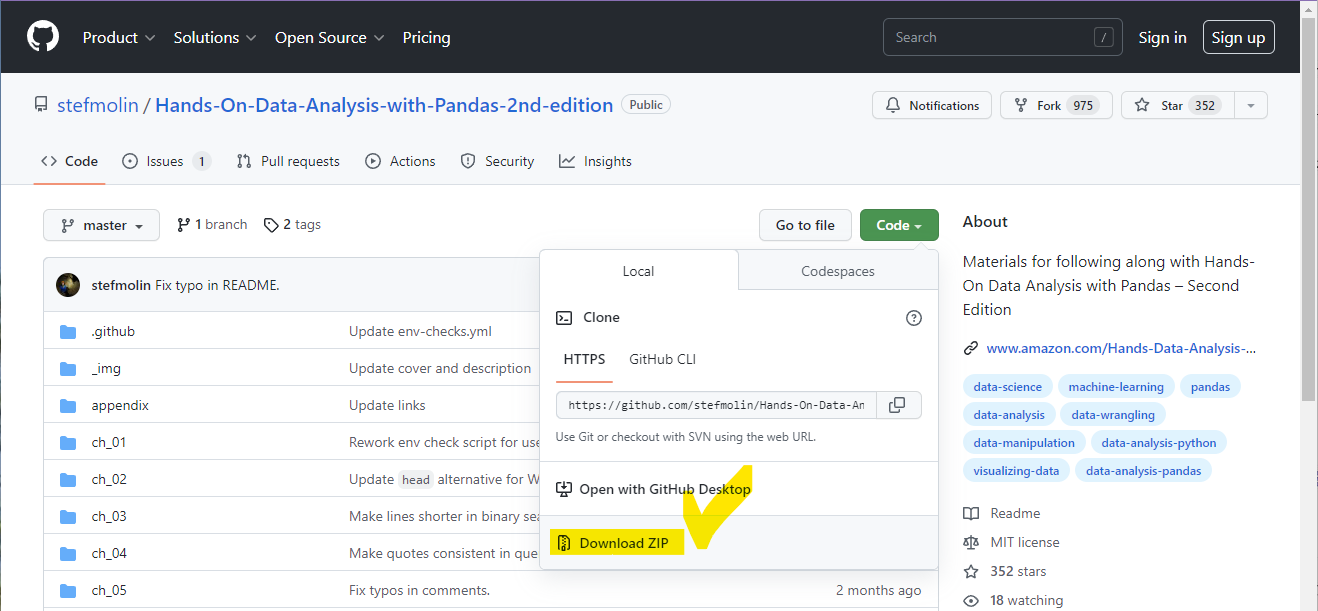This screenshot has height=611, width=1318.
Task: Click the machine-learning topic tag
Action: pos(1116,387)
